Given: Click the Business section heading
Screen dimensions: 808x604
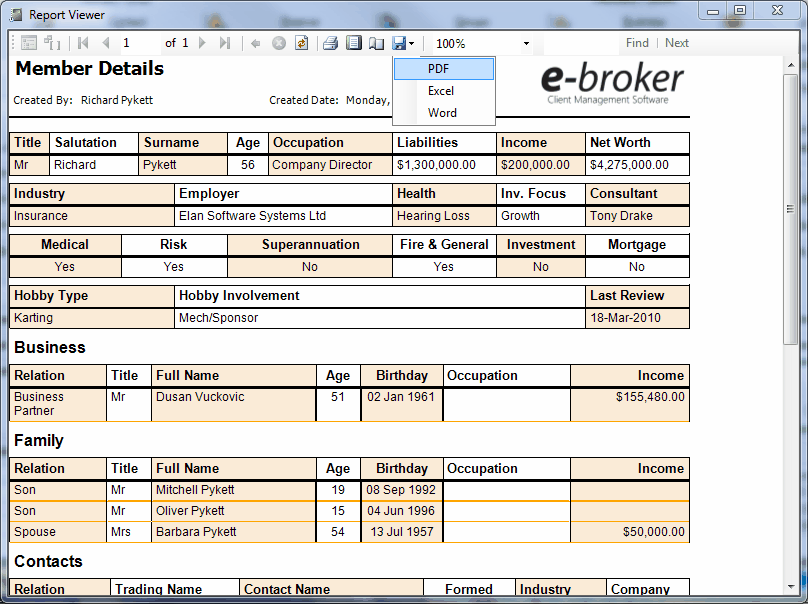Looking at the screenshot, I should click(x=49, y=348).
